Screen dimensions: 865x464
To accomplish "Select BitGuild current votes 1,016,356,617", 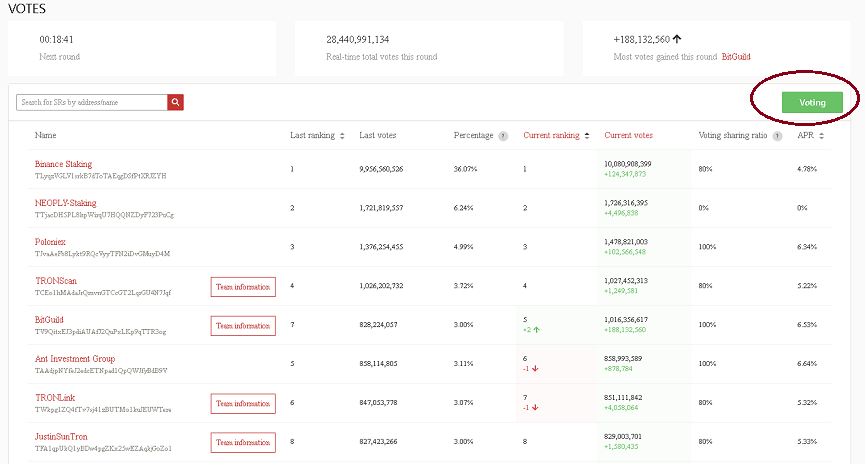I will [626, 319].
